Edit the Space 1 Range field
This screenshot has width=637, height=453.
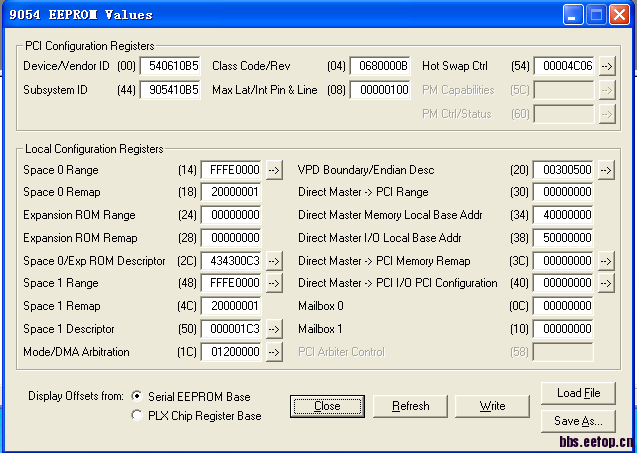pos(231,283)
